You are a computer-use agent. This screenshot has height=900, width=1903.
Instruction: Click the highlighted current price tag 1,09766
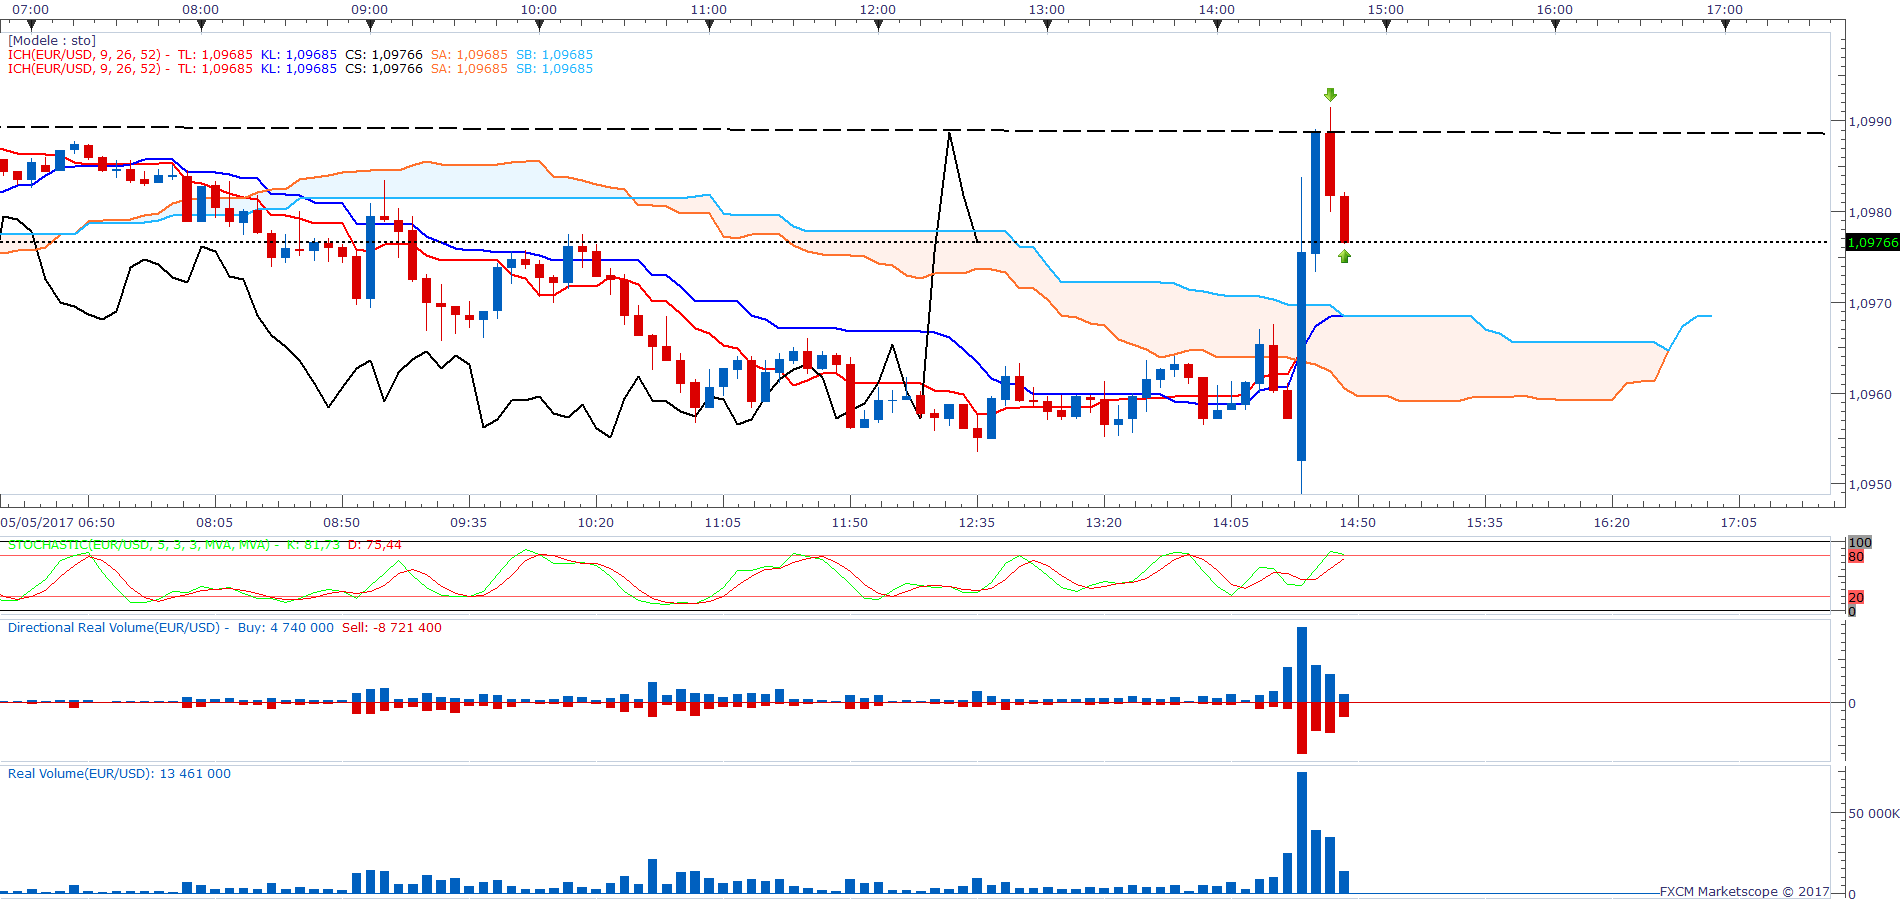point(1872,243)
